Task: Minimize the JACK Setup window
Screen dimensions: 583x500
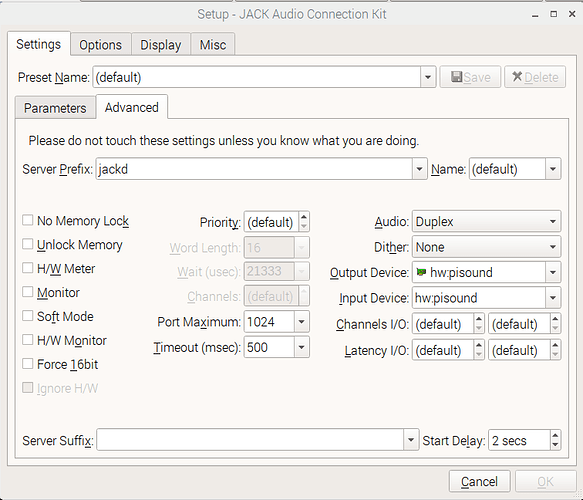Action: [535, 15]
